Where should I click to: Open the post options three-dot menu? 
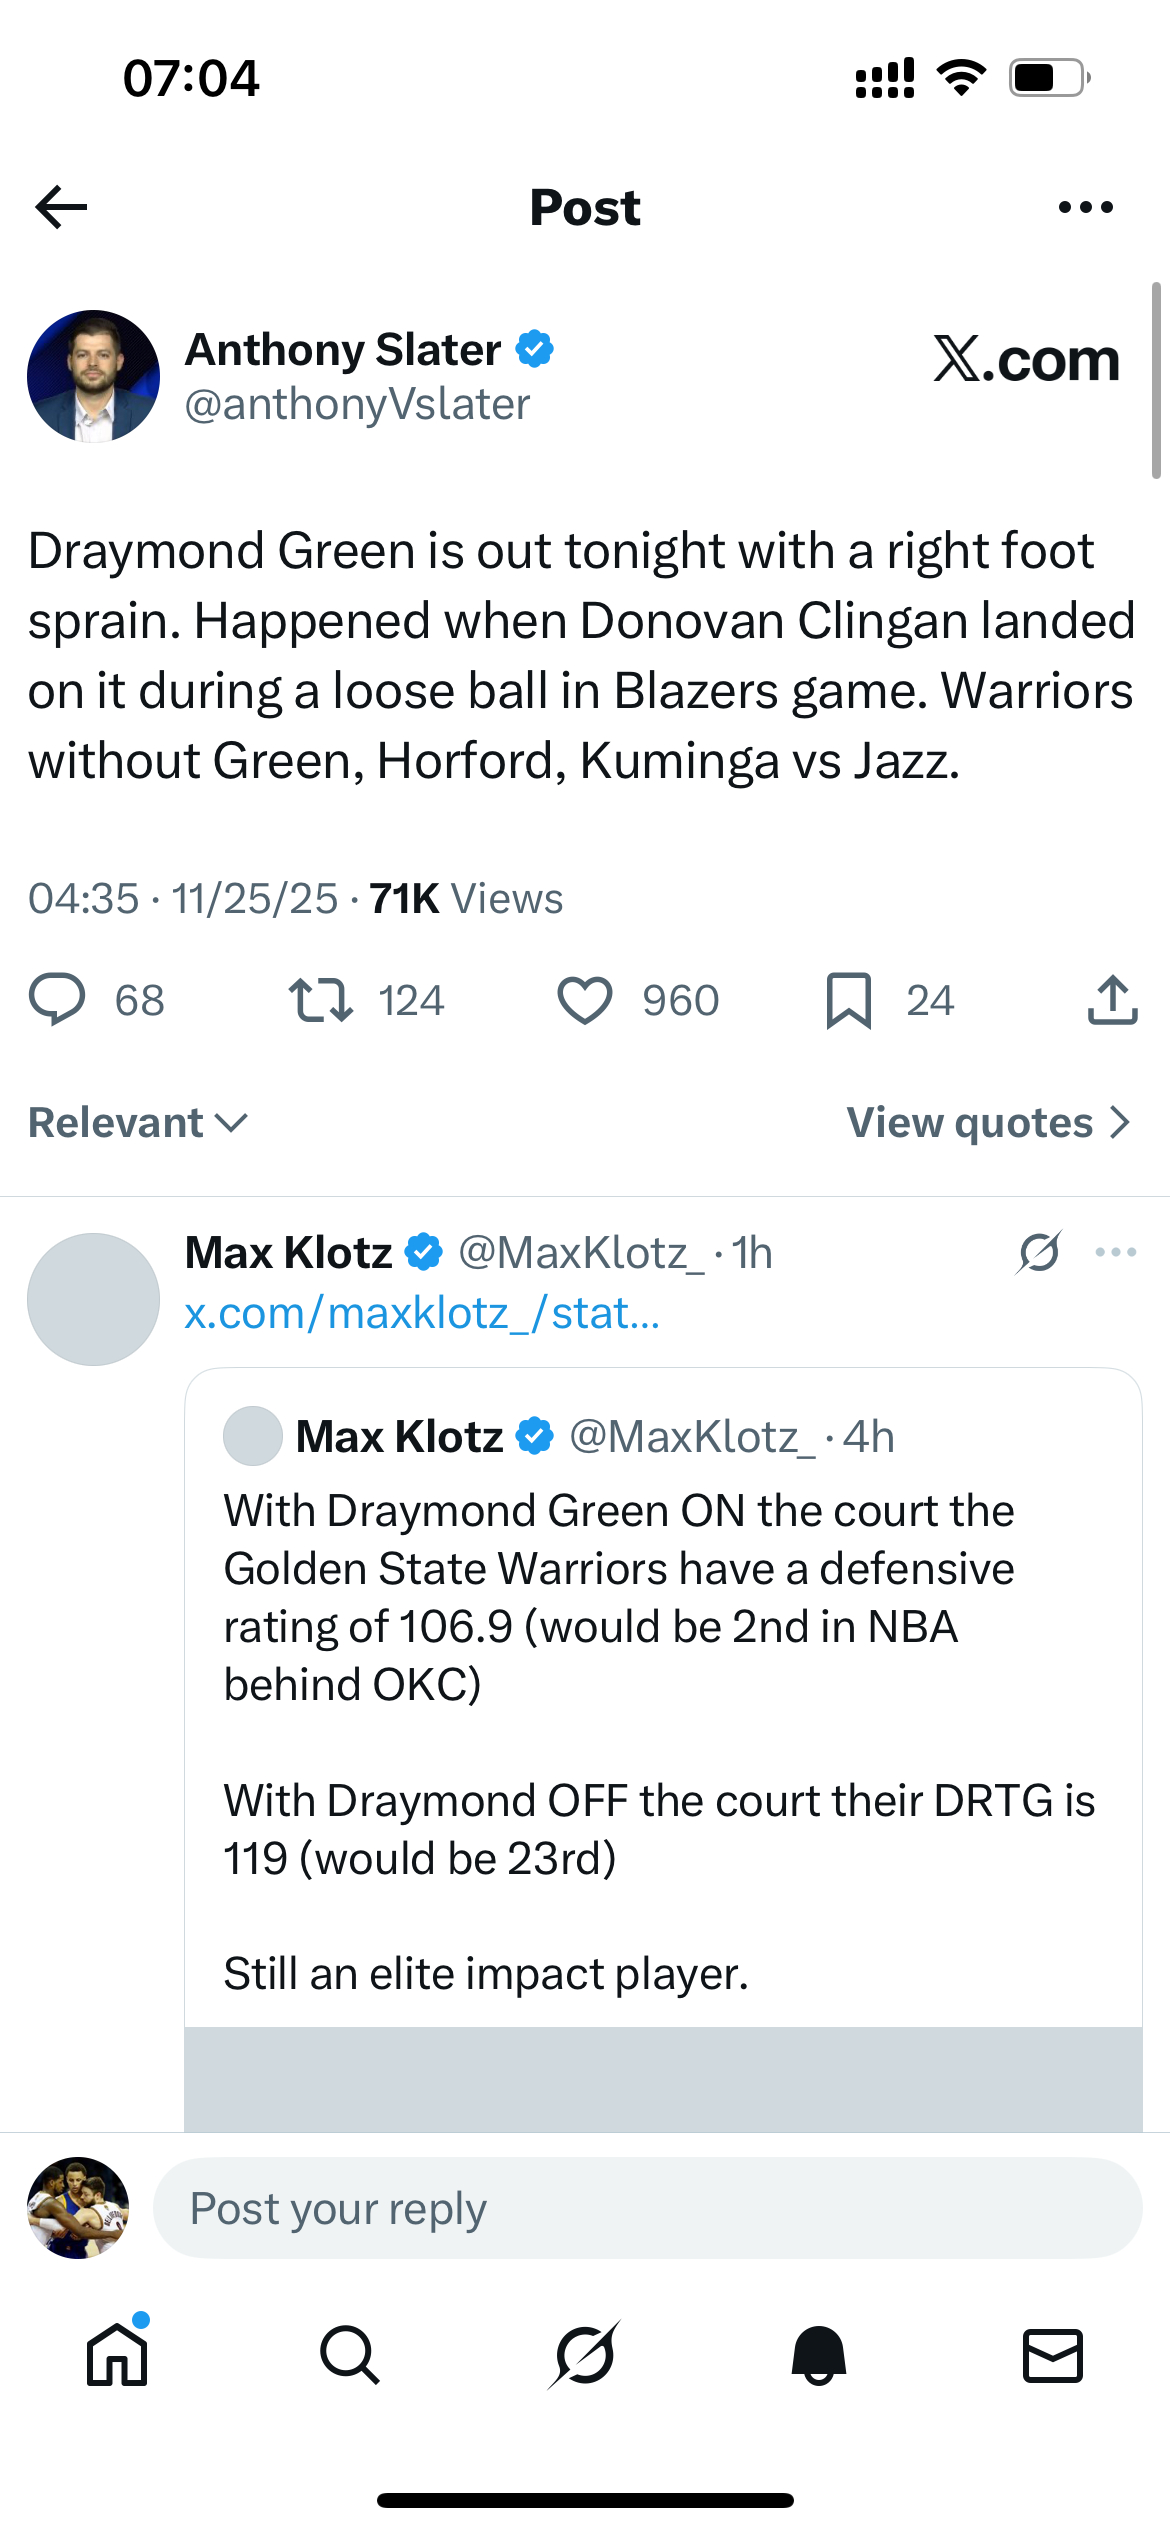click(x=1085, y=207)
